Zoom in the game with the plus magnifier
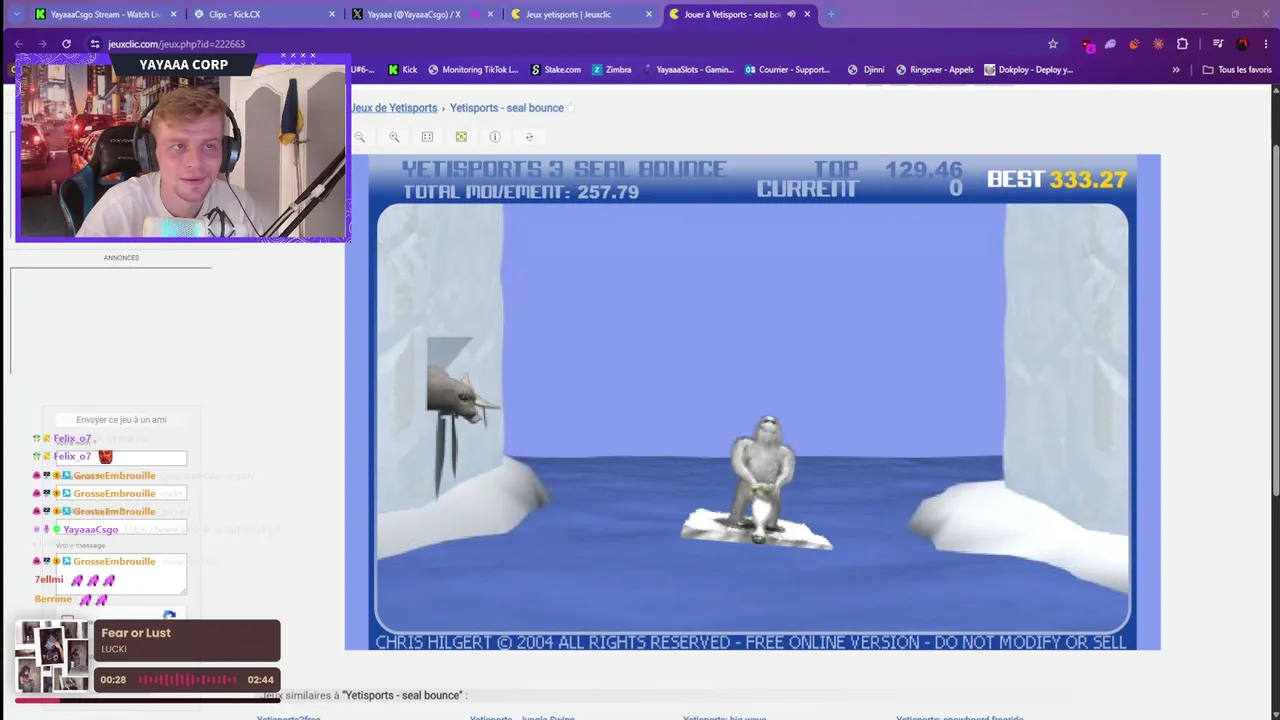 click(394, 137)
